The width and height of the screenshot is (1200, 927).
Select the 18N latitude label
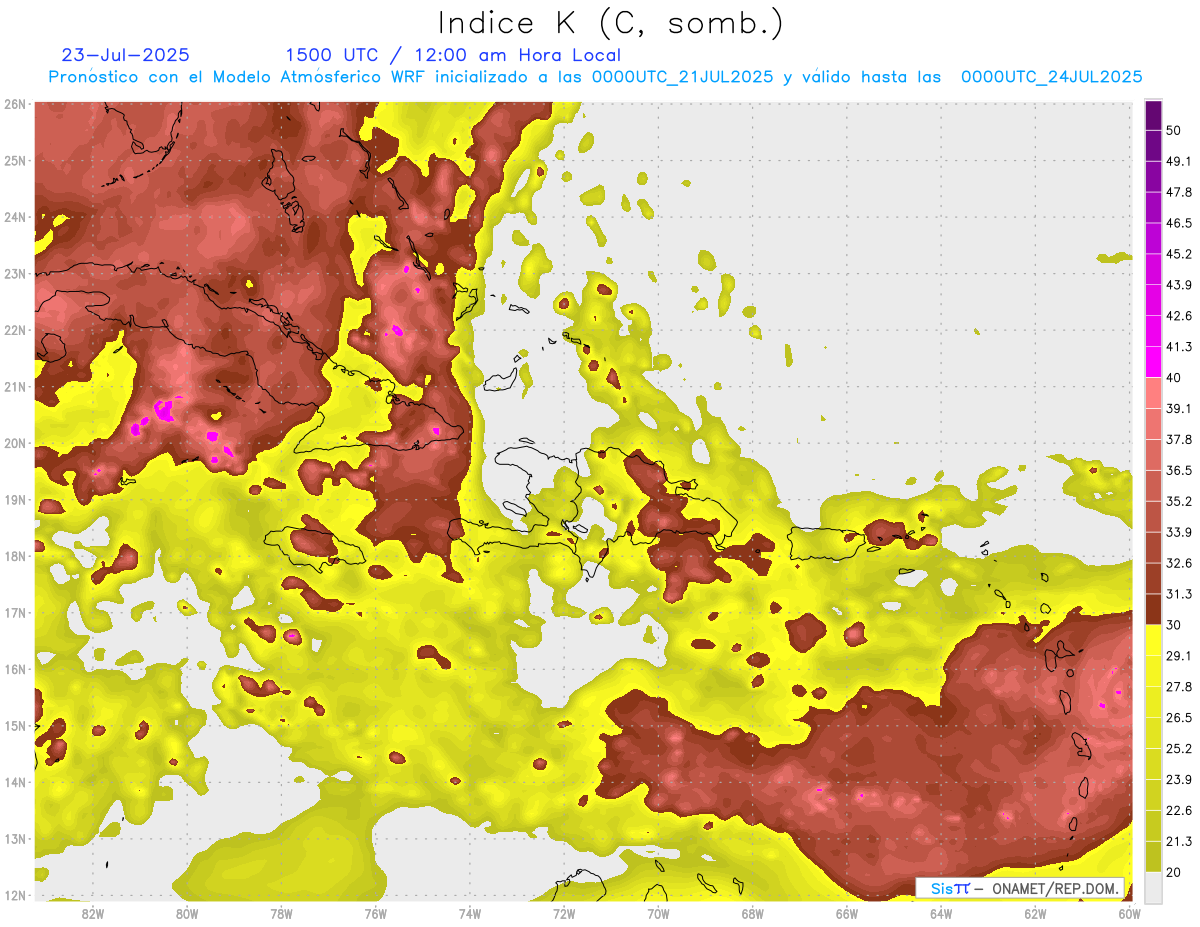14,556
